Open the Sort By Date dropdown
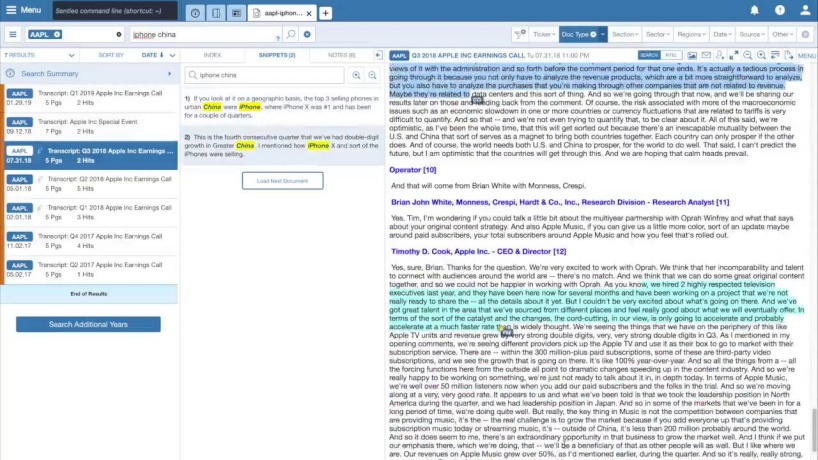This screenshot has width=818, height=460. (x=158, y=55)
